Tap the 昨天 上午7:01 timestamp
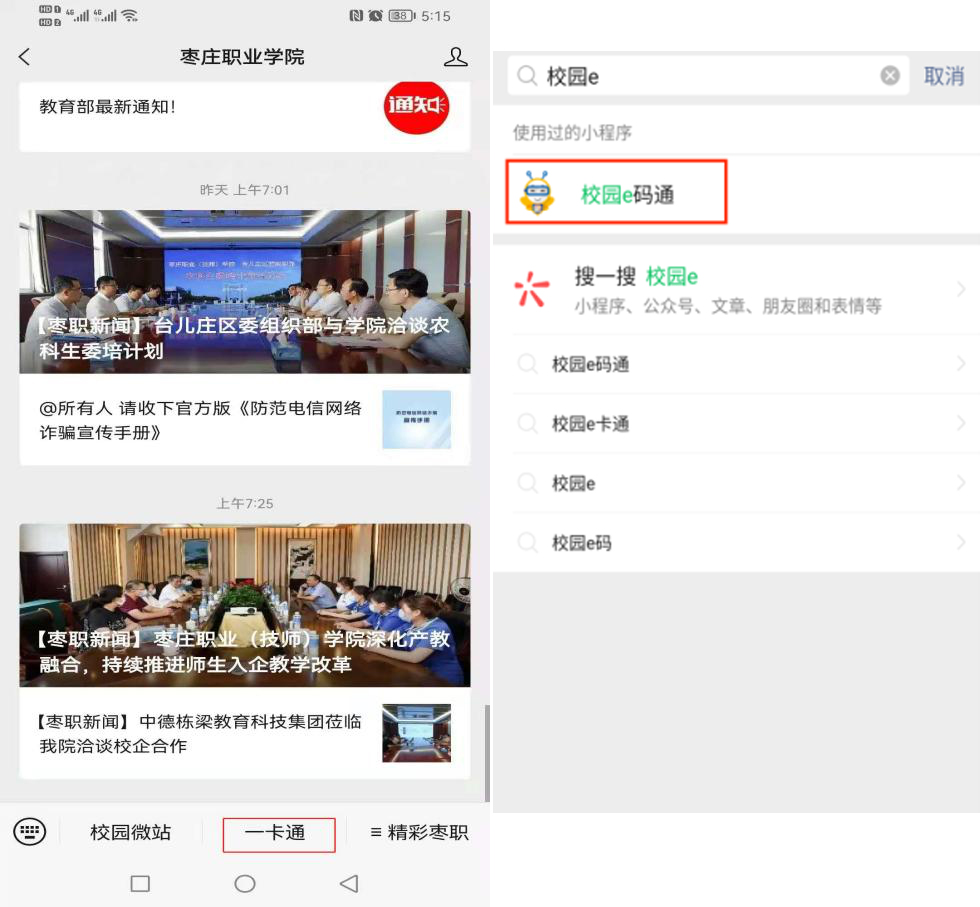Screen dimensions: 980x907 tap(245, 190)
